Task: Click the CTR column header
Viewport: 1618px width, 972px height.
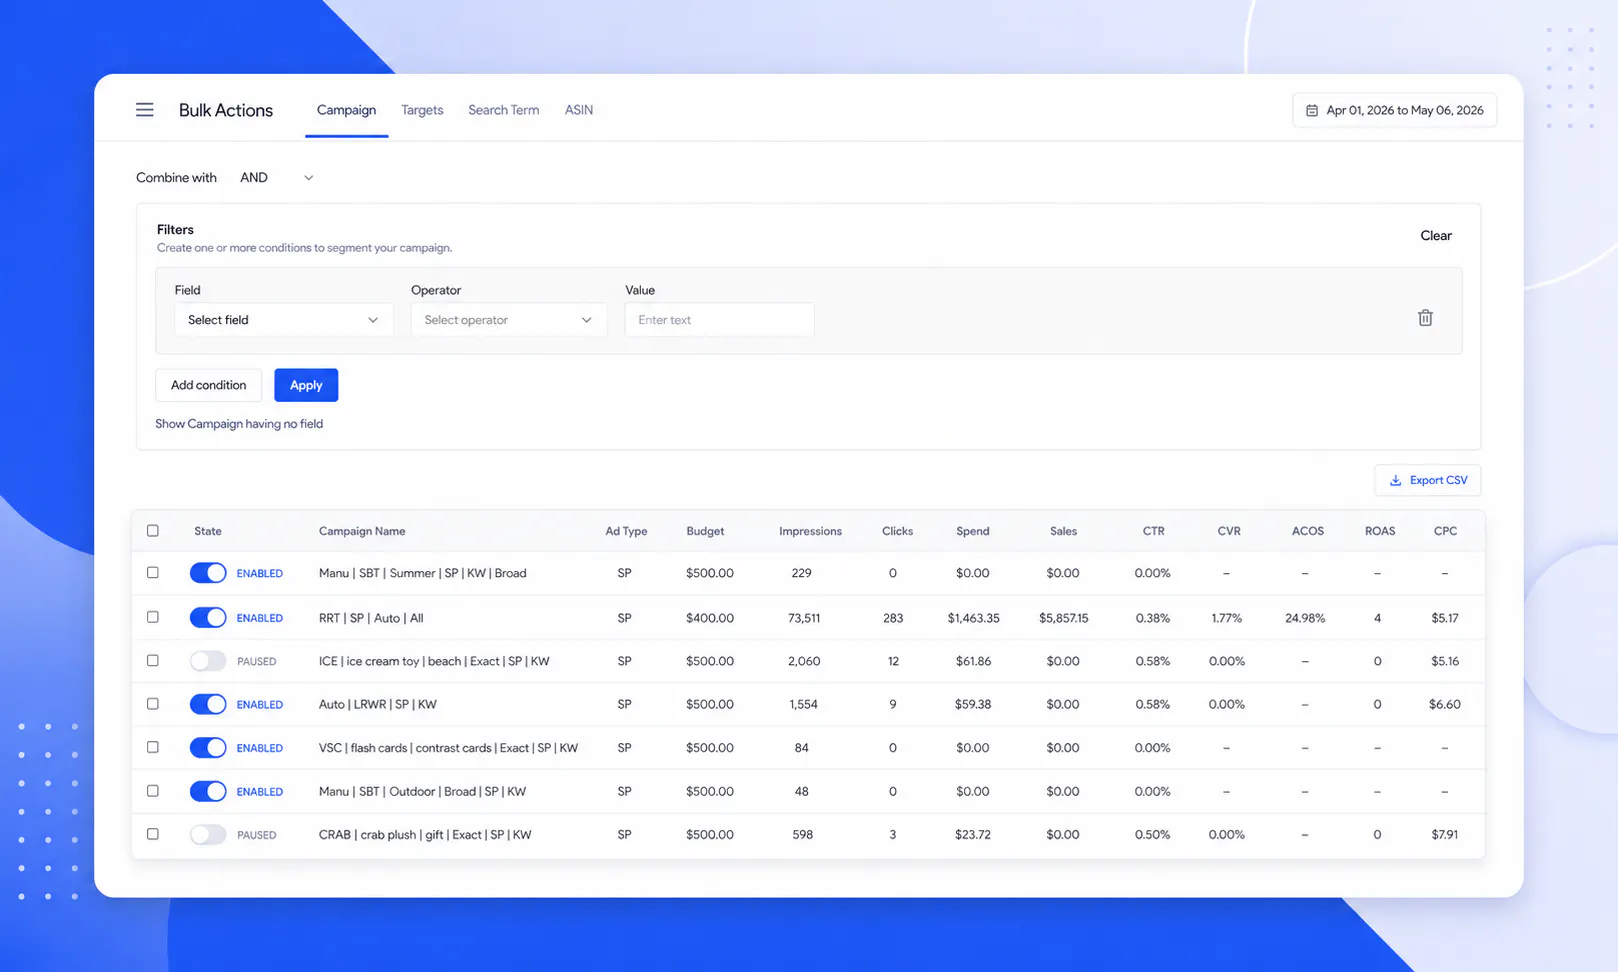Action: (1153, 531)
